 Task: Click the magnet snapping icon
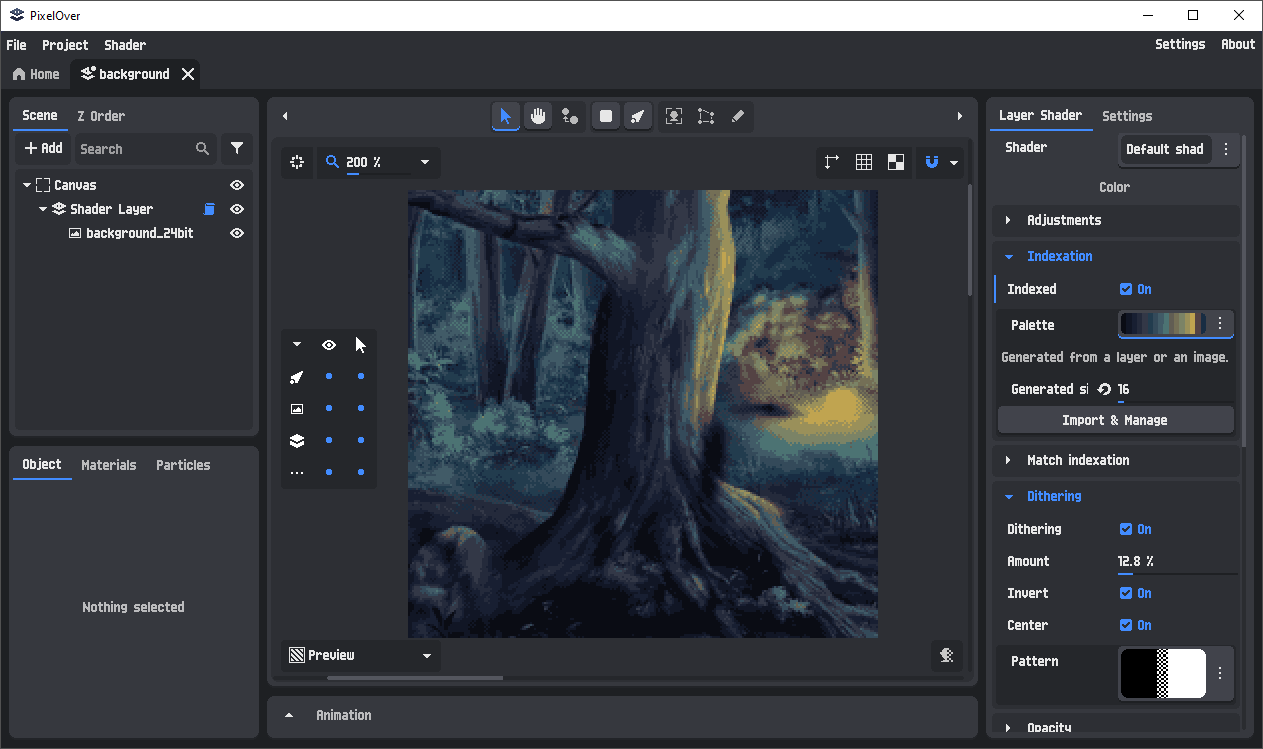click(x=932, y=162)
